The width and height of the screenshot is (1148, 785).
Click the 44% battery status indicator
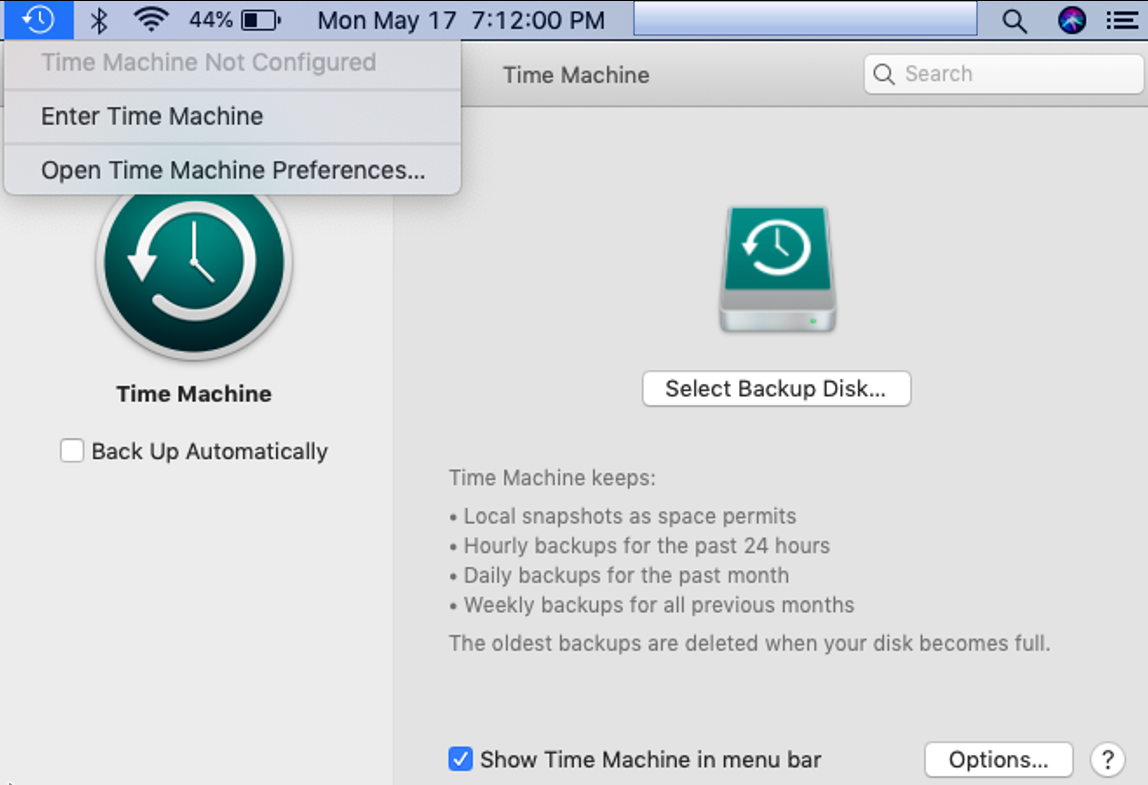tap(234, 20)
